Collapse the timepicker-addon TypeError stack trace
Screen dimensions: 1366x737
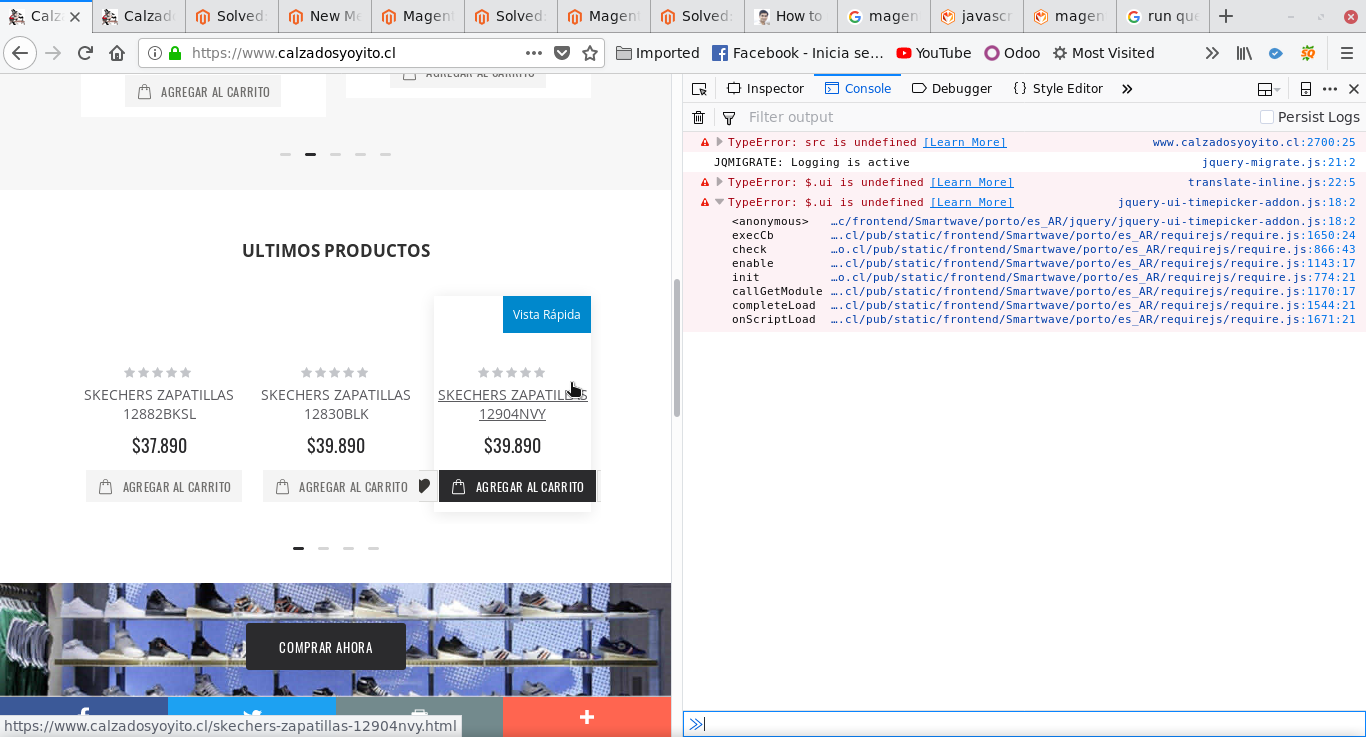tap(719, 202)
